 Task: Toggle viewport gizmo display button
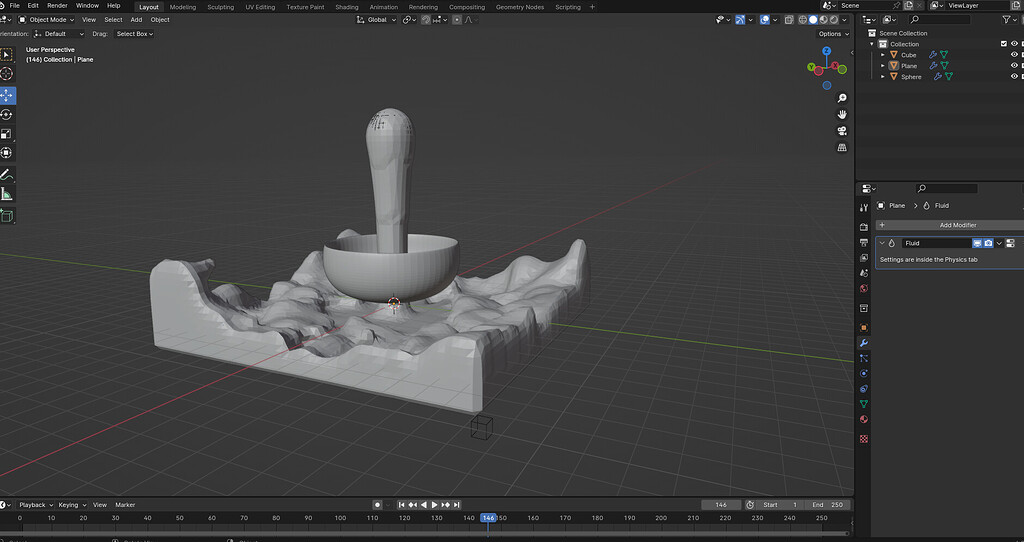(x=740, y=20)
